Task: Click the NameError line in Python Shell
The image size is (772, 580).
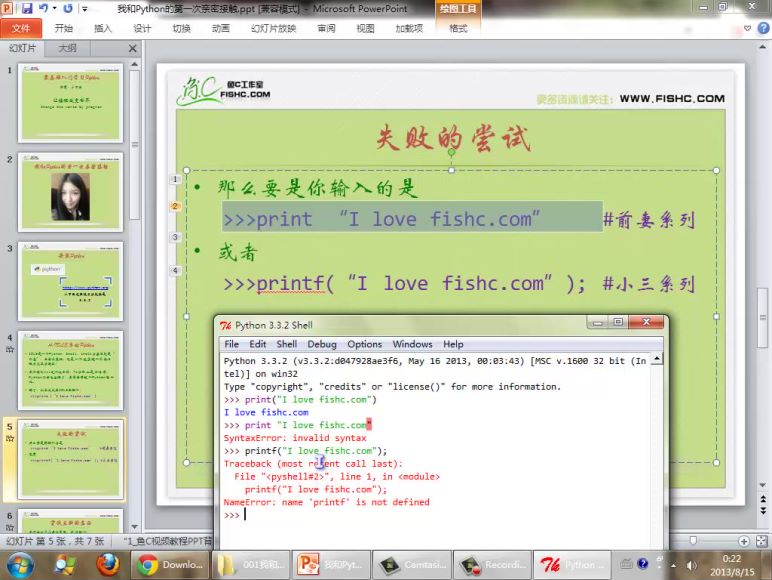Action: [326, 502]
